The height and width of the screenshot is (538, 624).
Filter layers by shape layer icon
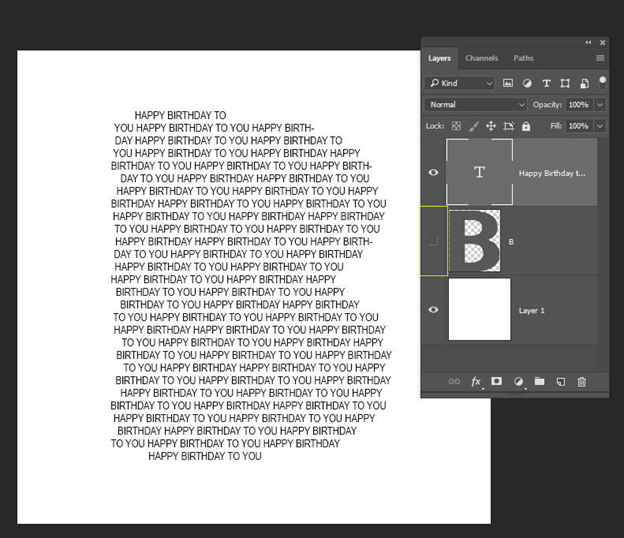coord(565,83)
